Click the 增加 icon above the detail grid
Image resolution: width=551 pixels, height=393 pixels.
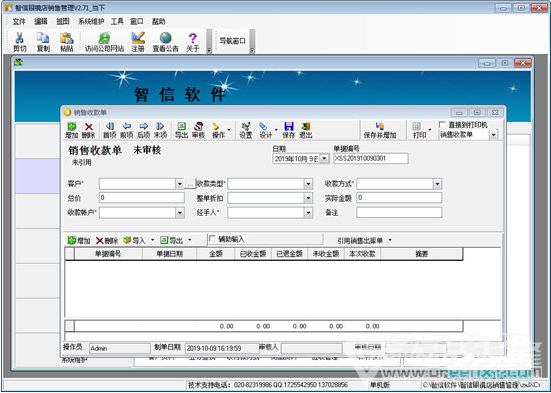(72, 240)
